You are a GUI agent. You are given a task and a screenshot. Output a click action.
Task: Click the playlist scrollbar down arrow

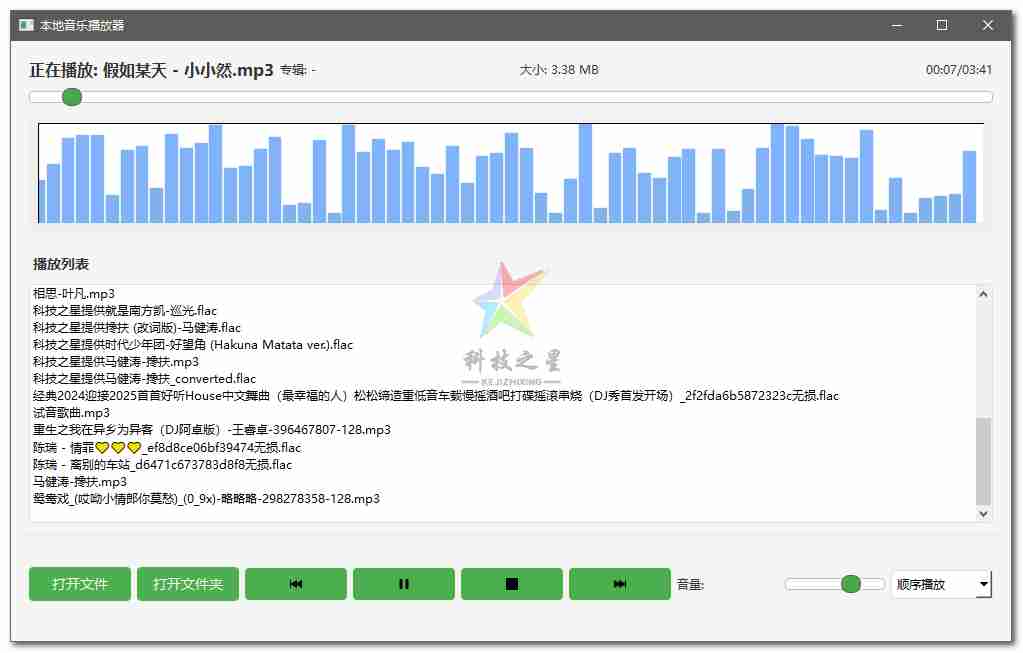(x=982, y=512)
